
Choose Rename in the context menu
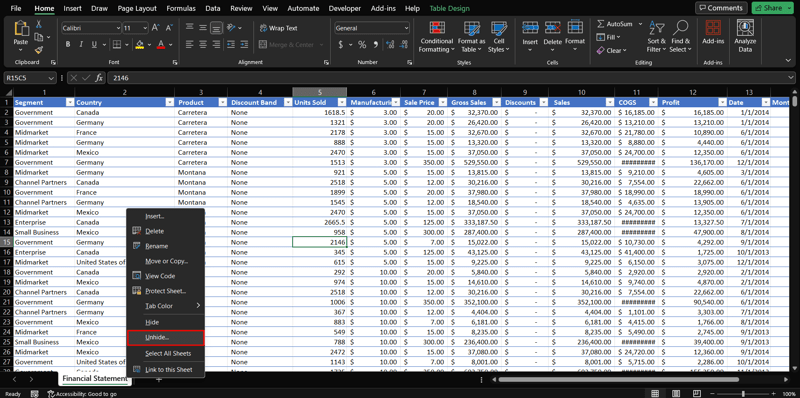166,246
